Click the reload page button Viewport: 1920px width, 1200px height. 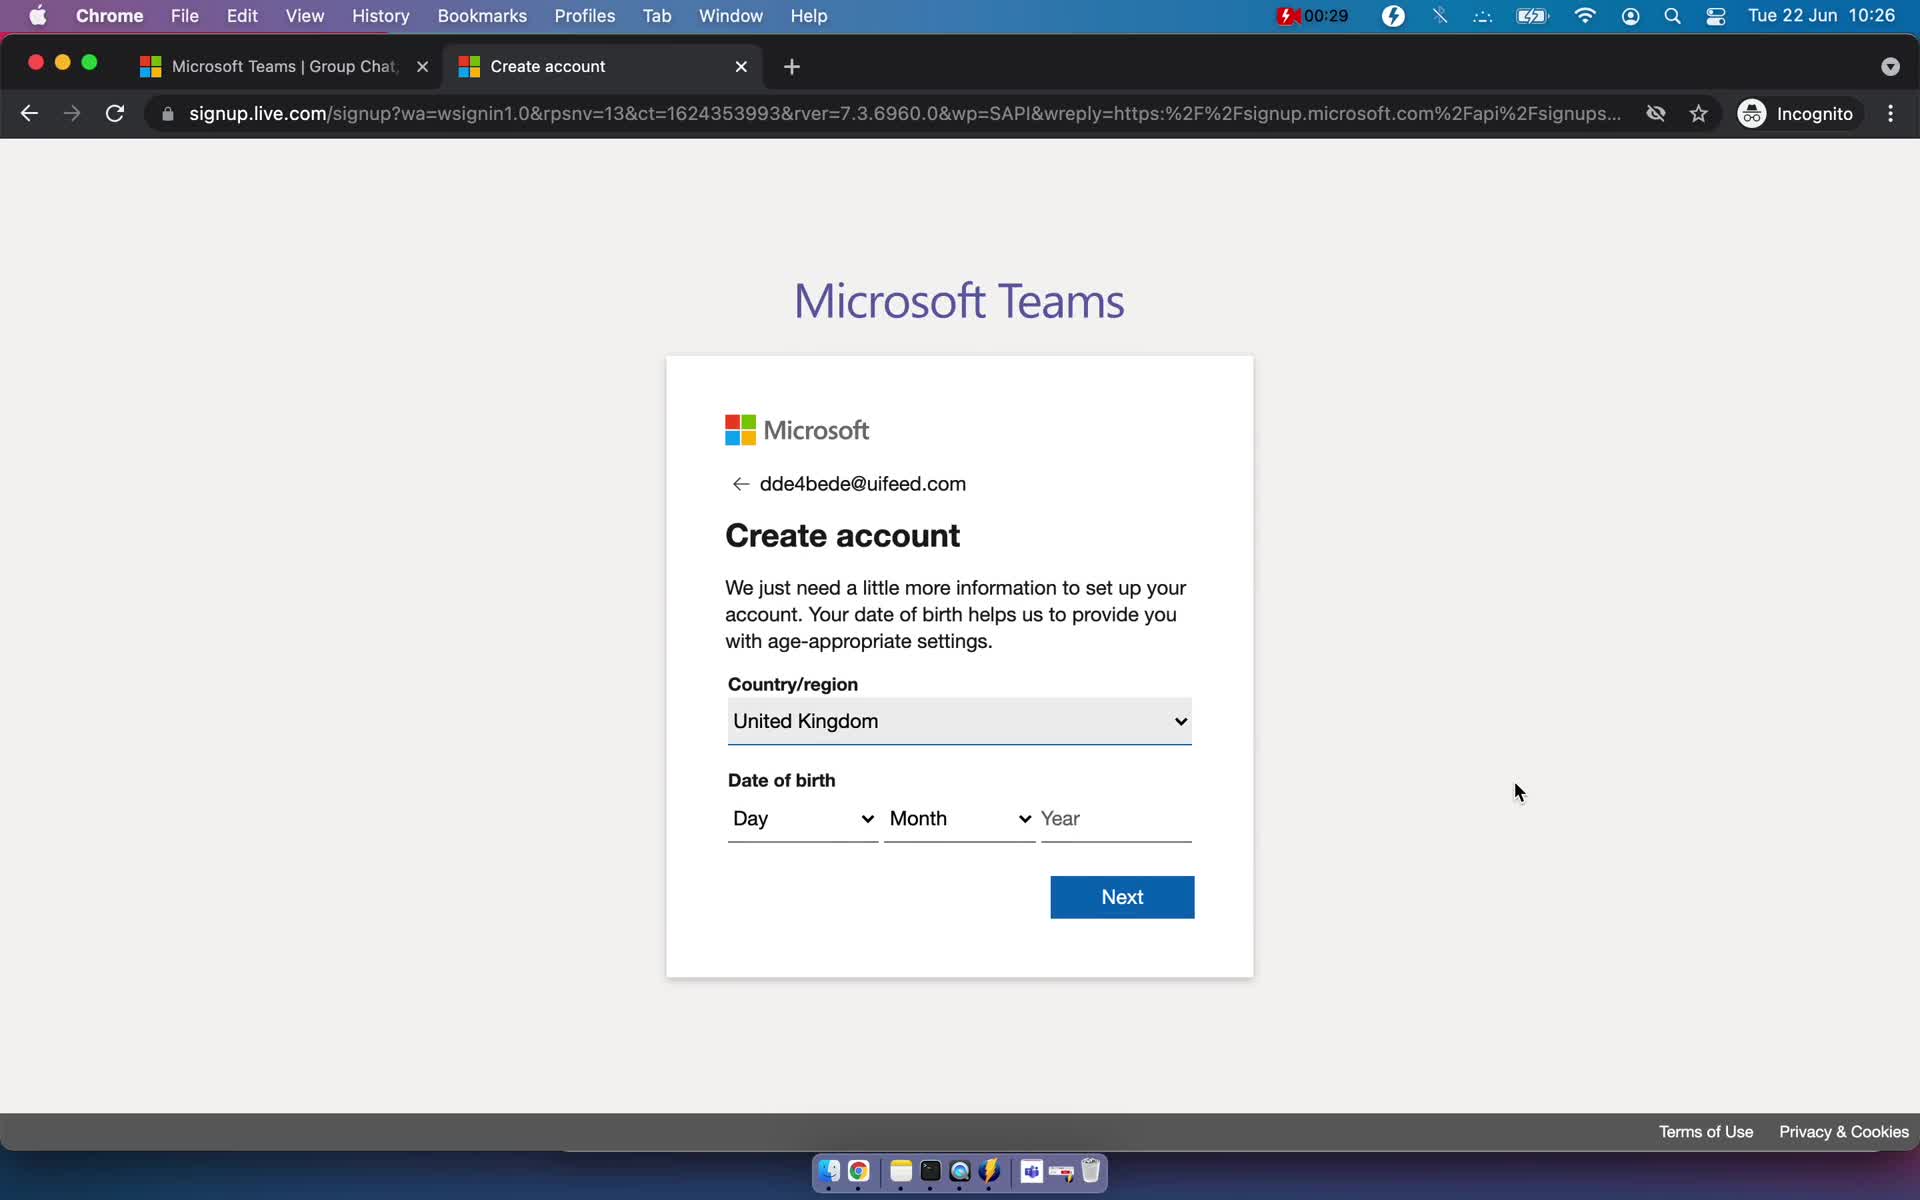tap(117, 113)
